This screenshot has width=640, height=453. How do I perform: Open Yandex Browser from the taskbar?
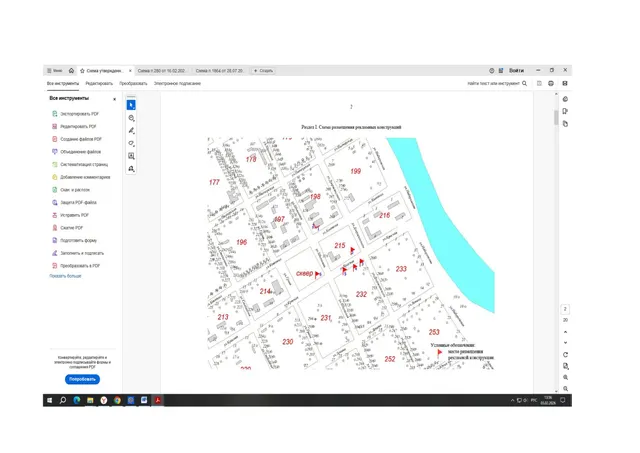pyautogui.click(x=104, y=400)
